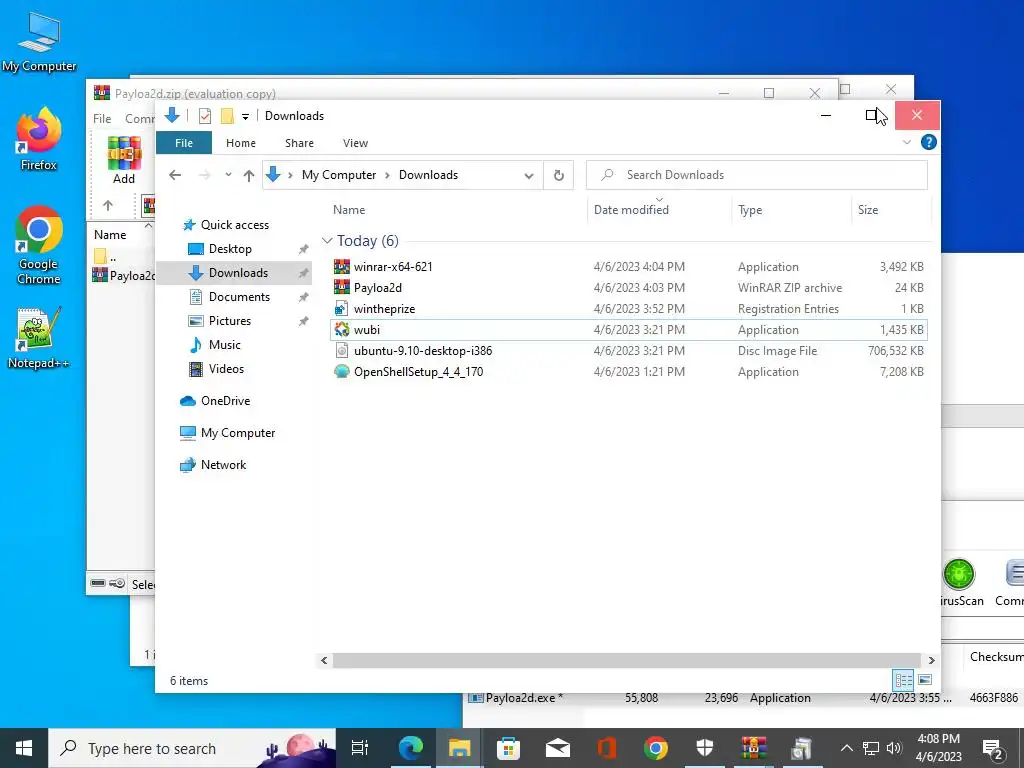The image size is (1024, 768).
Task: Select Desktop in navigation pane
Action: click(x=230, y=249)
